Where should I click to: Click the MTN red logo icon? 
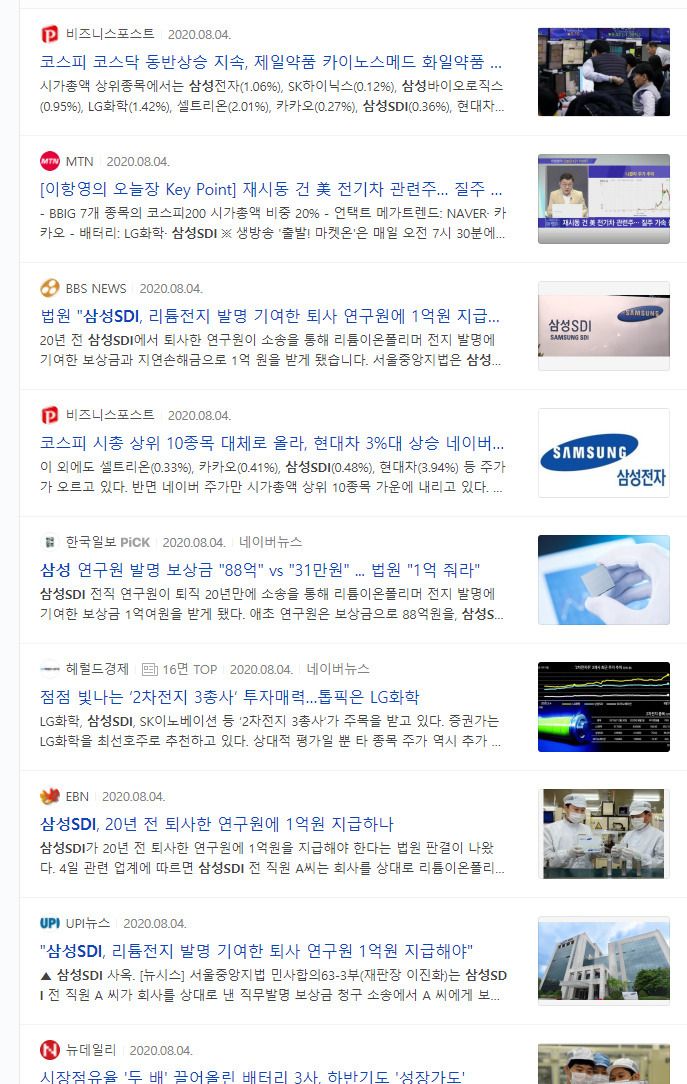(x=50, y=161)
